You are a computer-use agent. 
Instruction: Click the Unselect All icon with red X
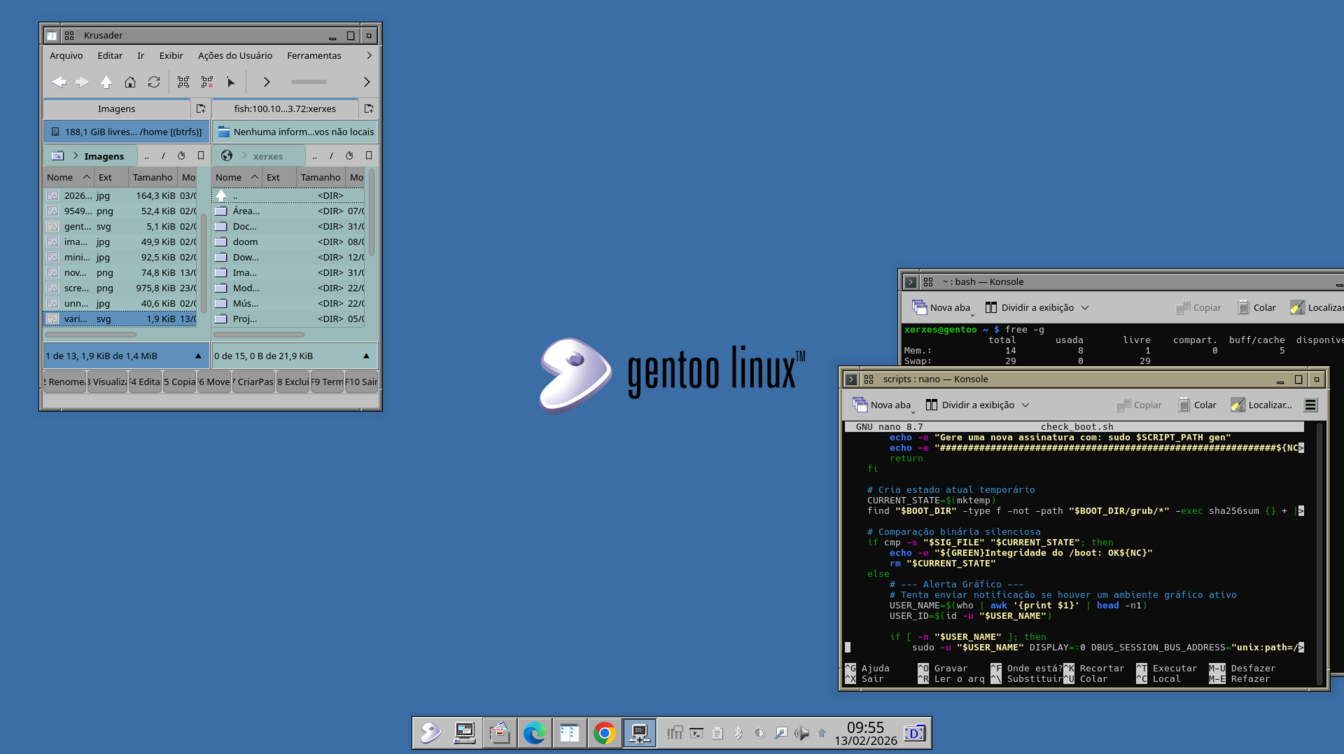207,82
